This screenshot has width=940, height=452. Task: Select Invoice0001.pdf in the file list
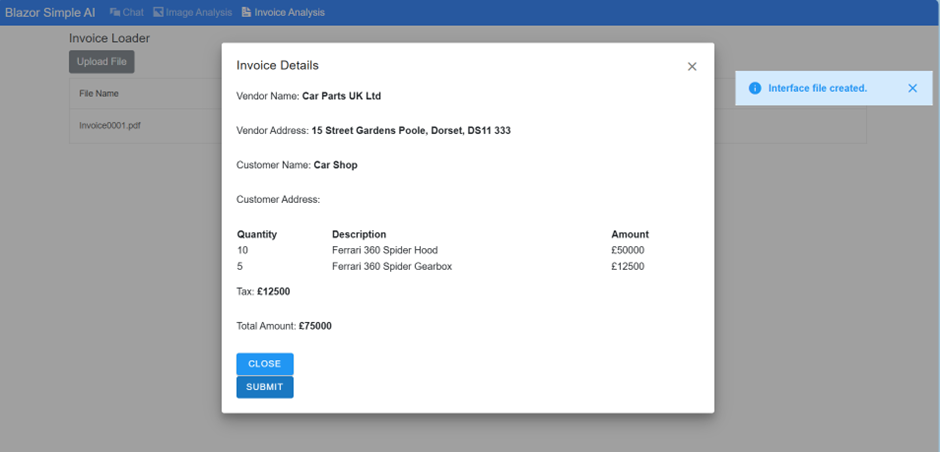tap(103, 126)
